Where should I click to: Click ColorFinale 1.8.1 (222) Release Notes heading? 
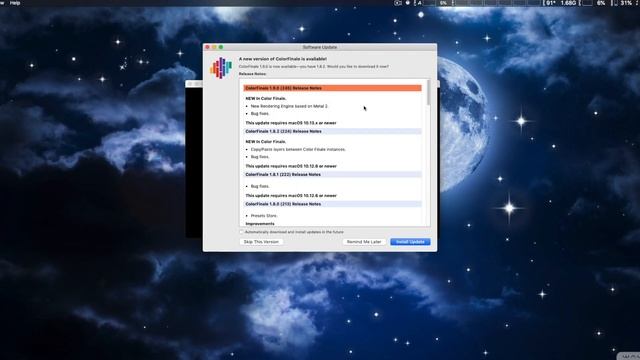pos(332,174)
